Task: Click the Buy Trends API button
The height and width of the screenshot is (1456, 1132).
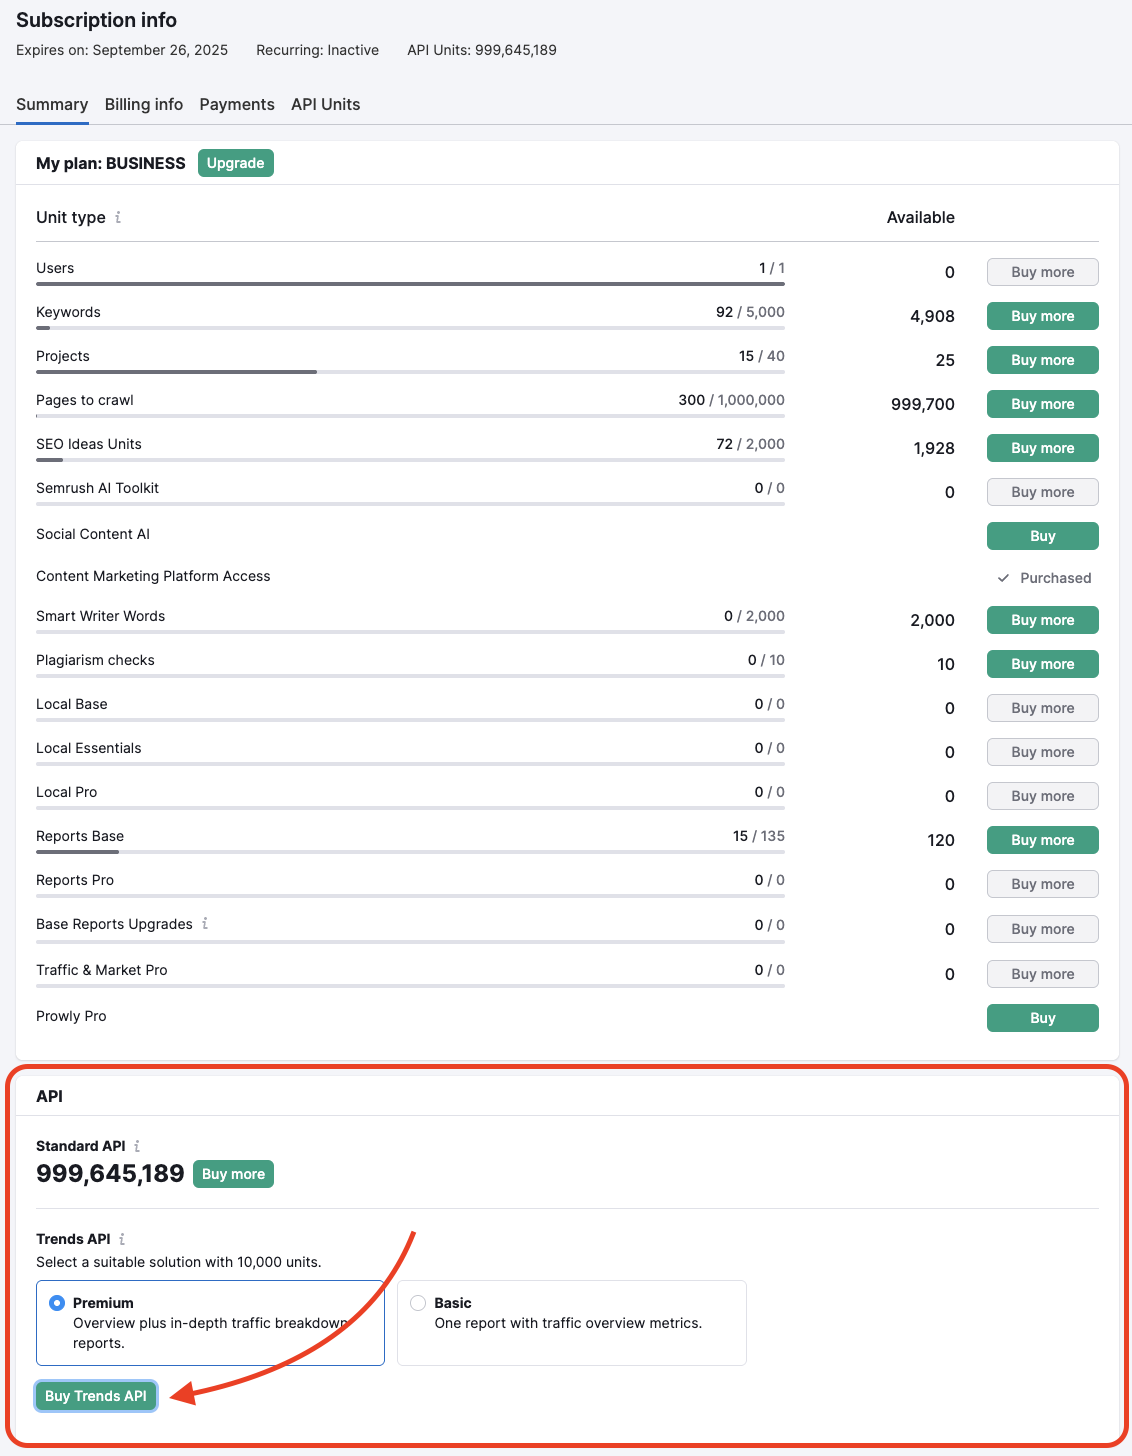Action: pos(95,1396)
